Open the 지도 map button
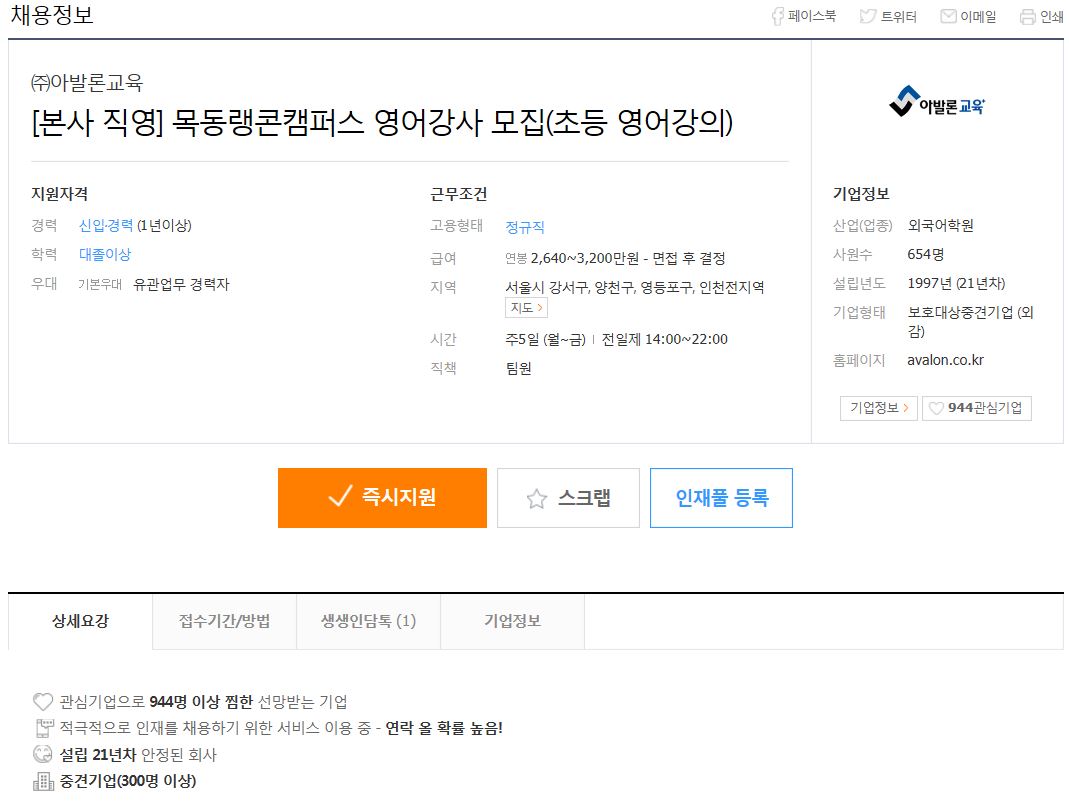This screenshot has height=804, width=1069. (x=526, y=308)
